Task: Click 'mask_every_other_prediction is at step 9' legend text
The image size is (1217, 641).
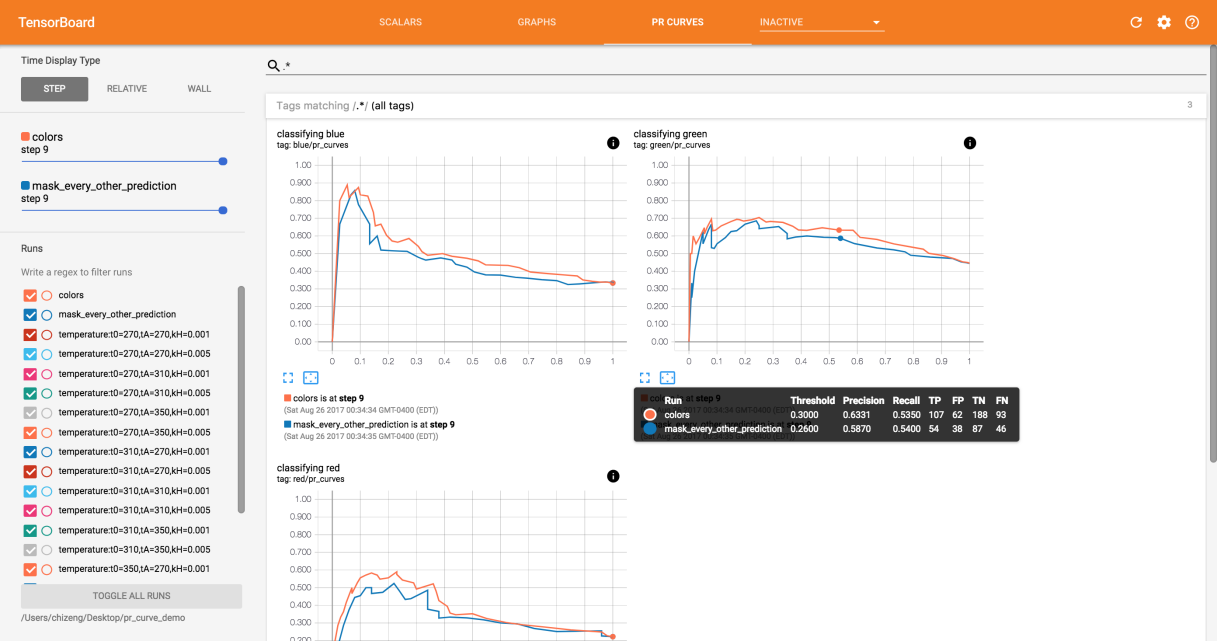Action: pos(374,424)
